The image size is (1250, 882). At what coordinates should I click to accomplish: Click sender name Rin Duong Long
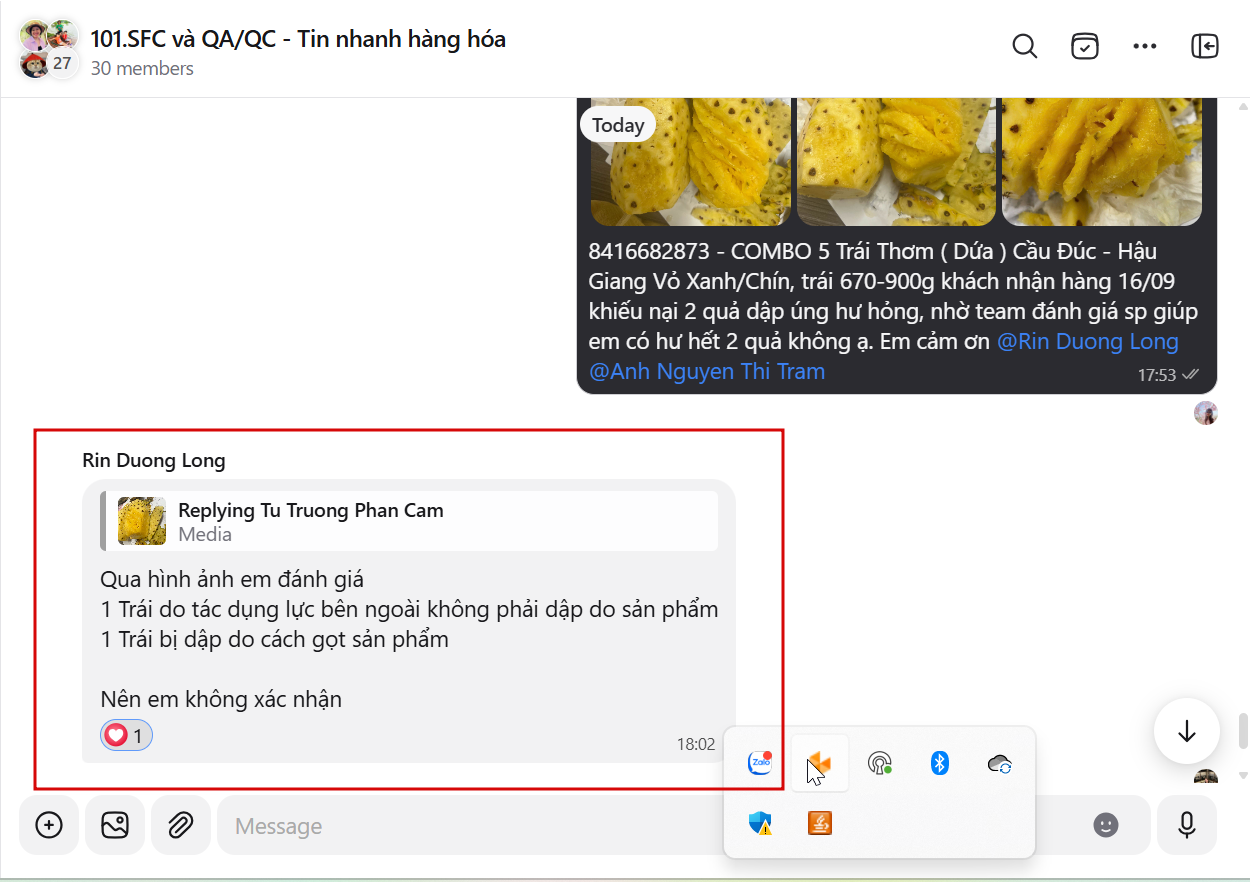154,461
